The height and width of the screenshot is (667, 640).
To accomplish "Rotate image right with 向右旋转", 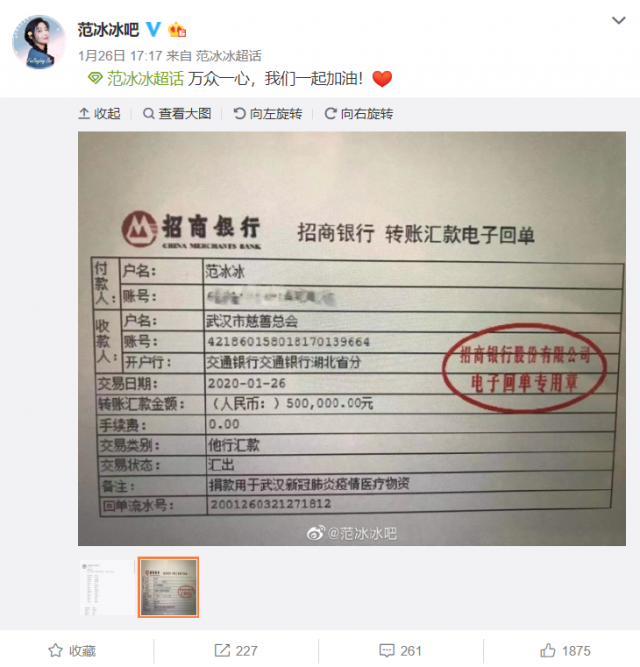I will pyautogui.click(x=359, y=114).
